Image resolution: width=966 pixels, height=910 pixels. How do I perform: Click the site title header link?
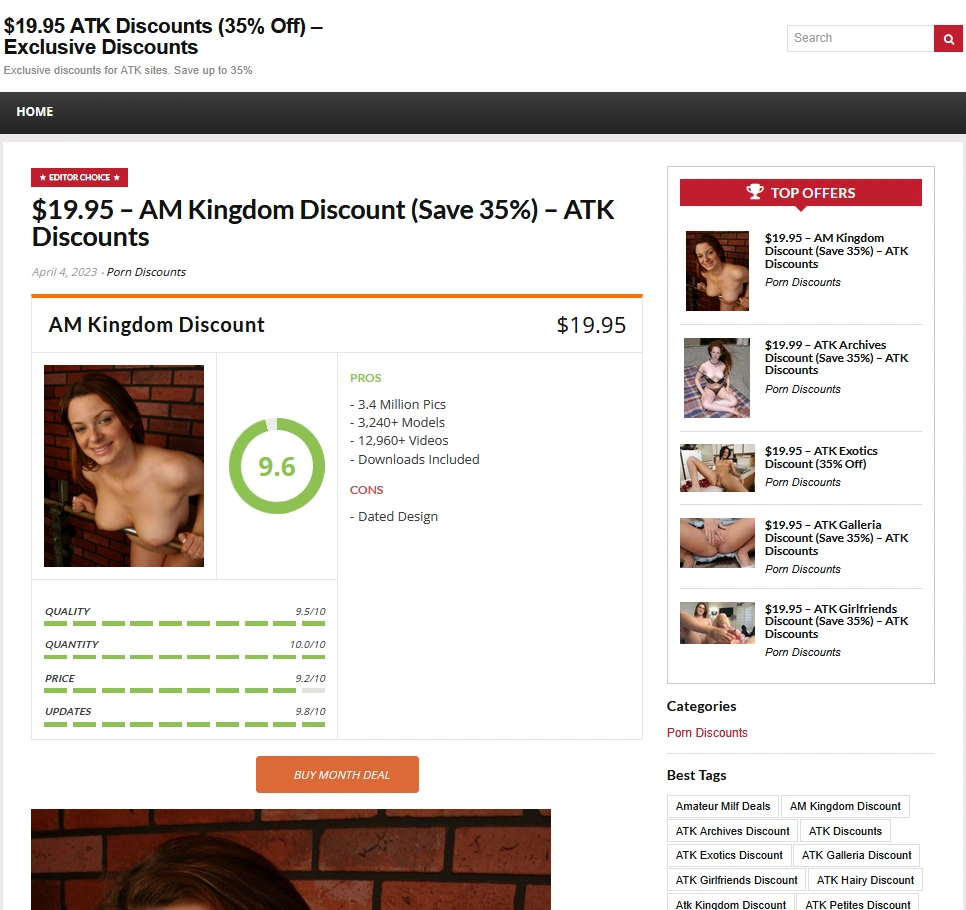pos(163,36)
